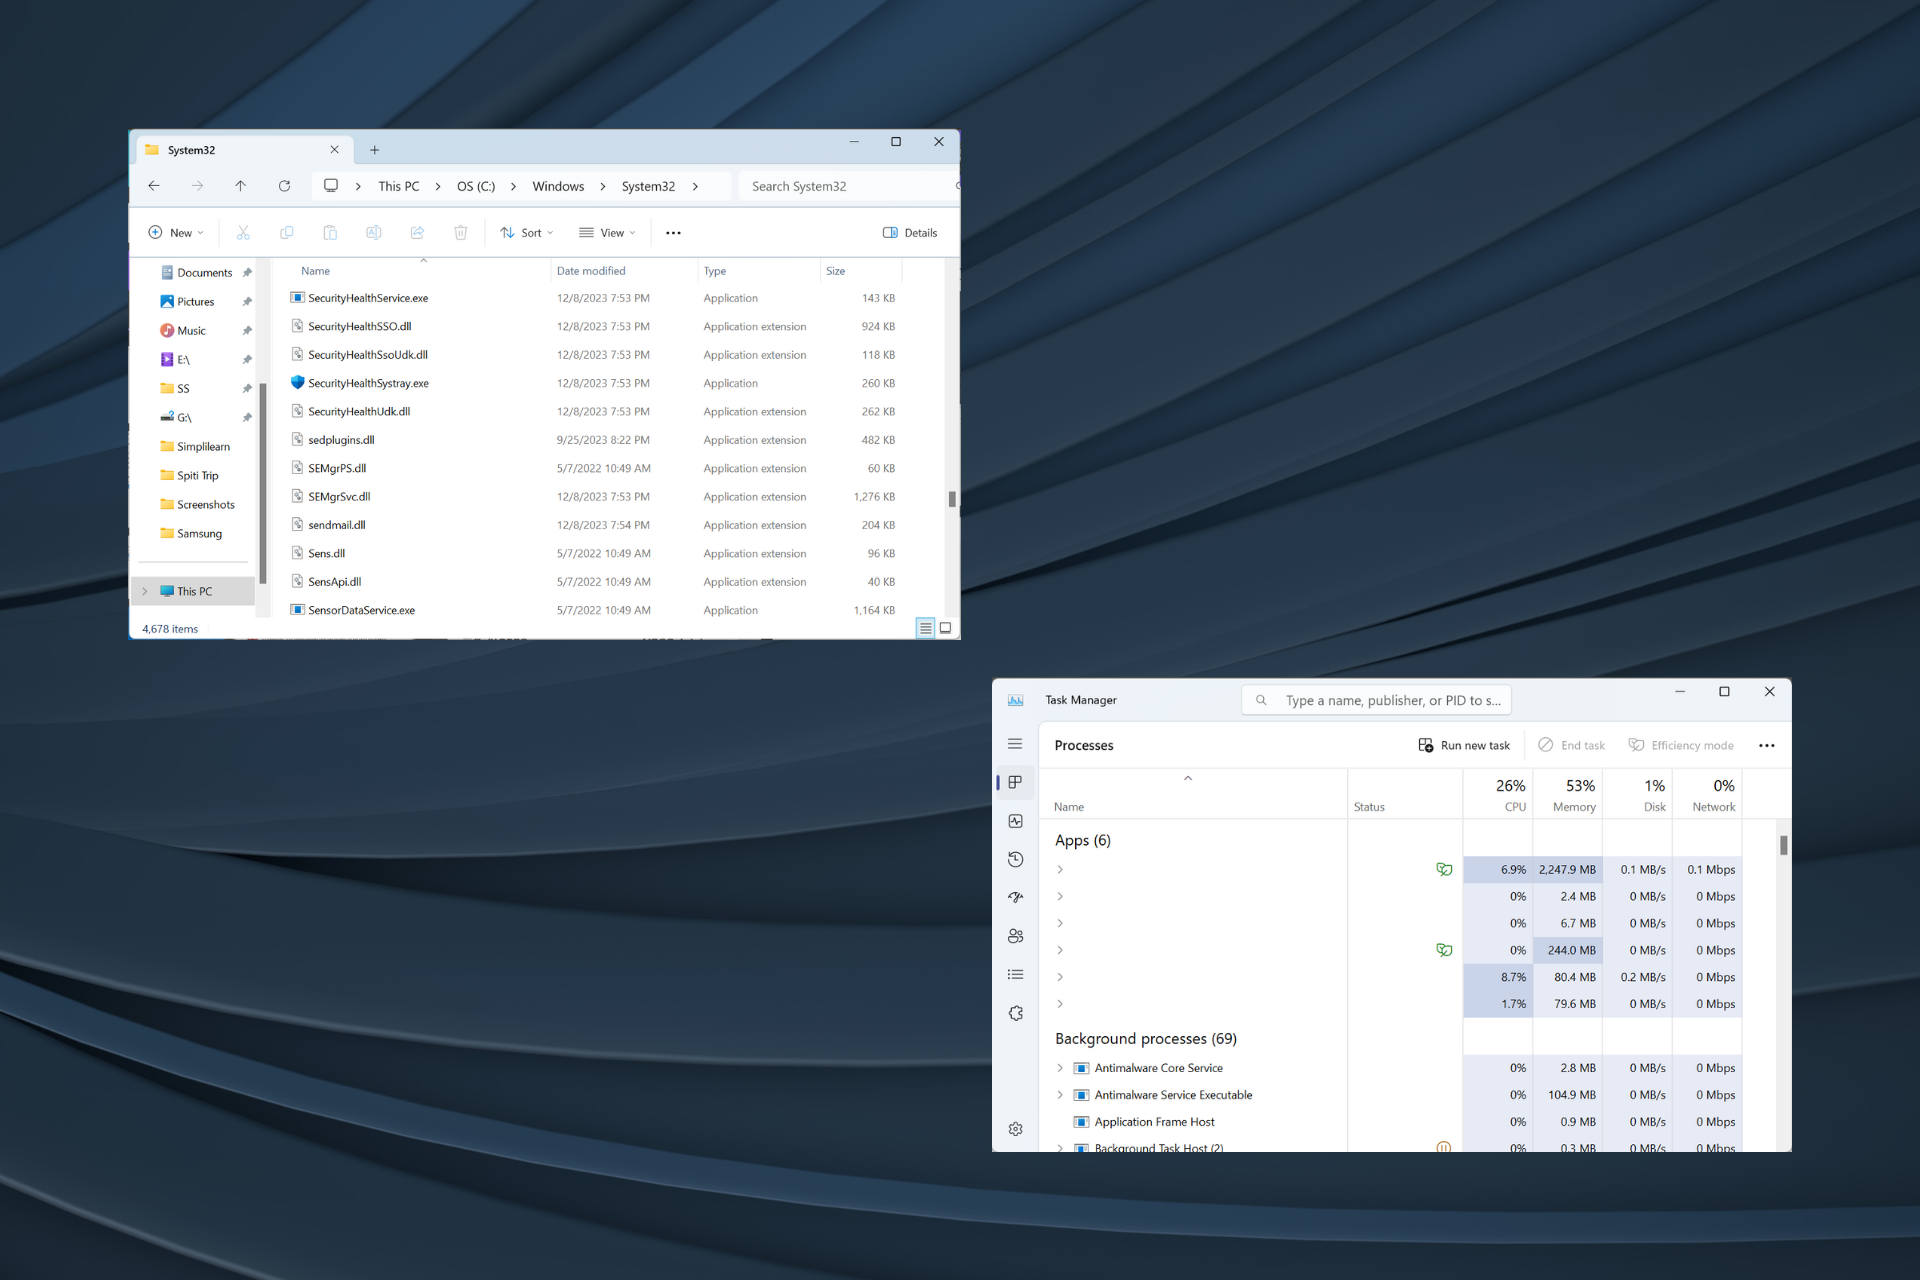Open the Documents quick access folder
The image size is (1920, 1280).
pos(205,273)
